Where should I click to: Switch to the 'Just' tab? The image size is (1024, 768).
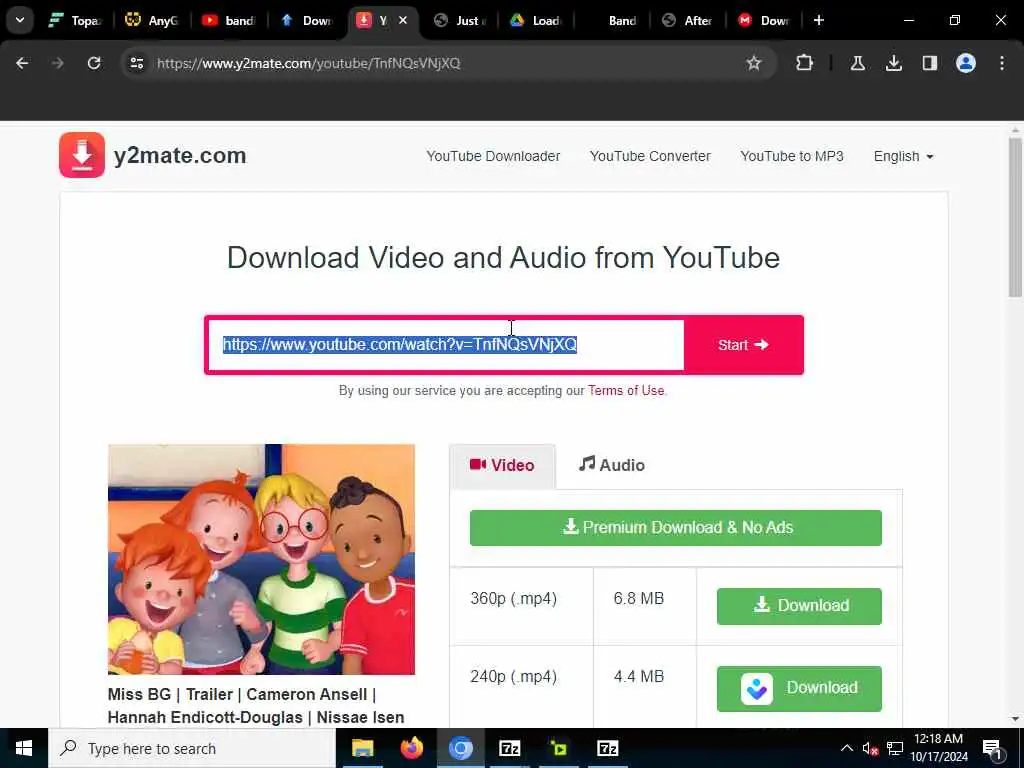460,20
